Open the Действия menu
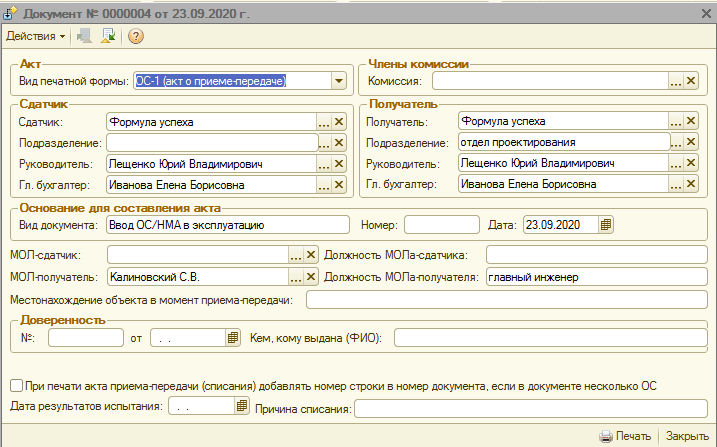The height and width of the screenshot is (447, 717). point(36,37)
